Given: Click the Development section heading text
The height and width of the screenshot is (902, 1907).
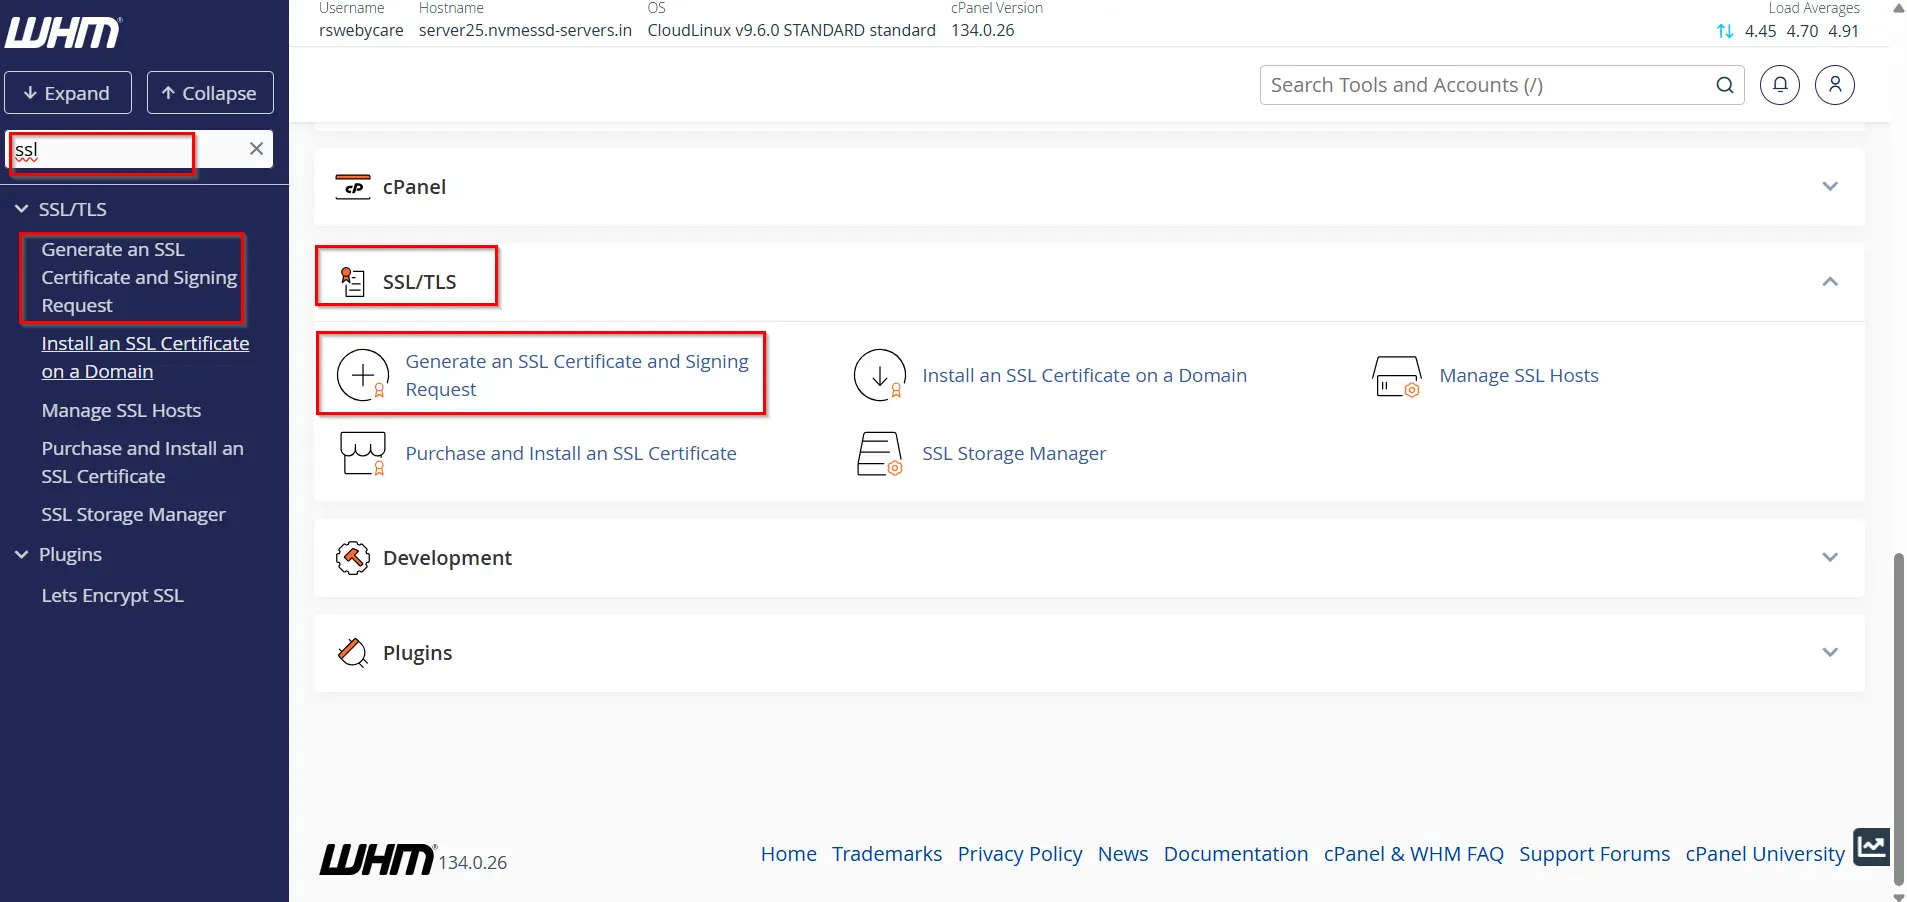Looking at the screenshot, I should coord(447,558).
